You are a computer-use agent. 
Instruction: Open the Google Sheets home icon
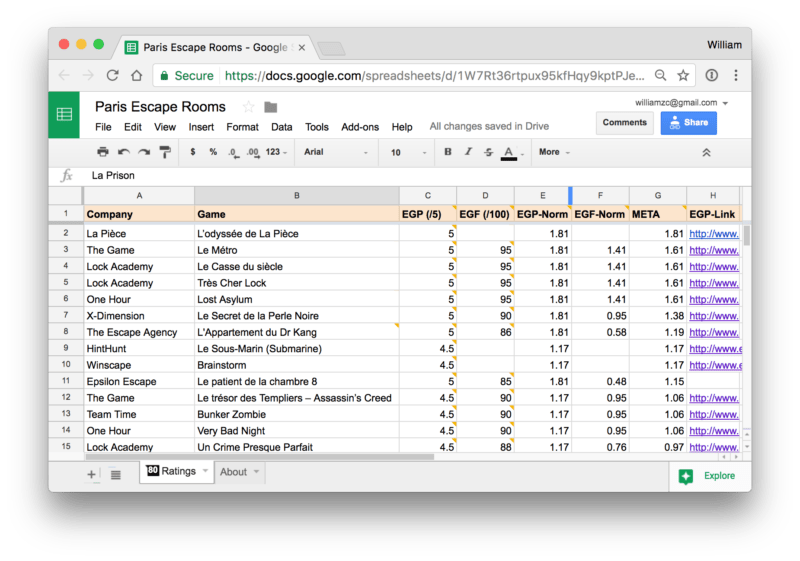[x=64, y=114]
